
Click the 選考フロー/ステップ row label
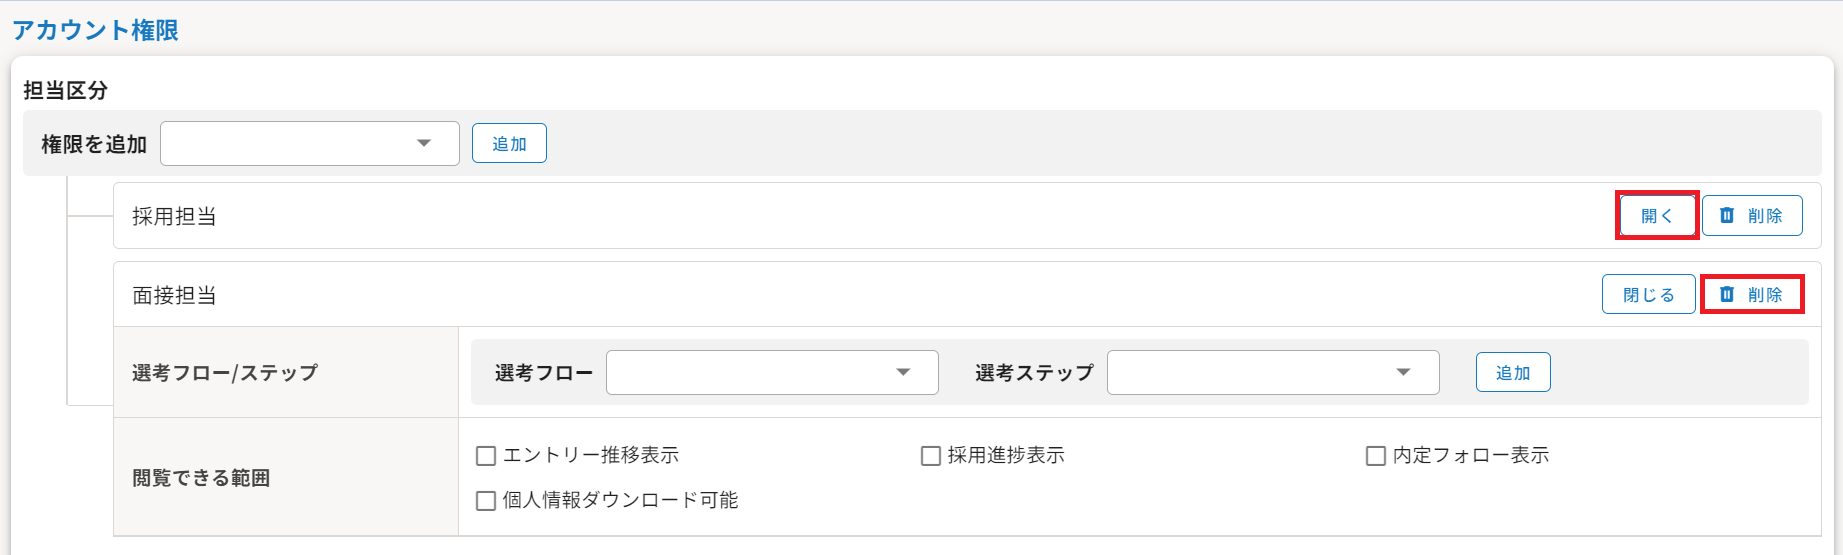click(225, 372)
